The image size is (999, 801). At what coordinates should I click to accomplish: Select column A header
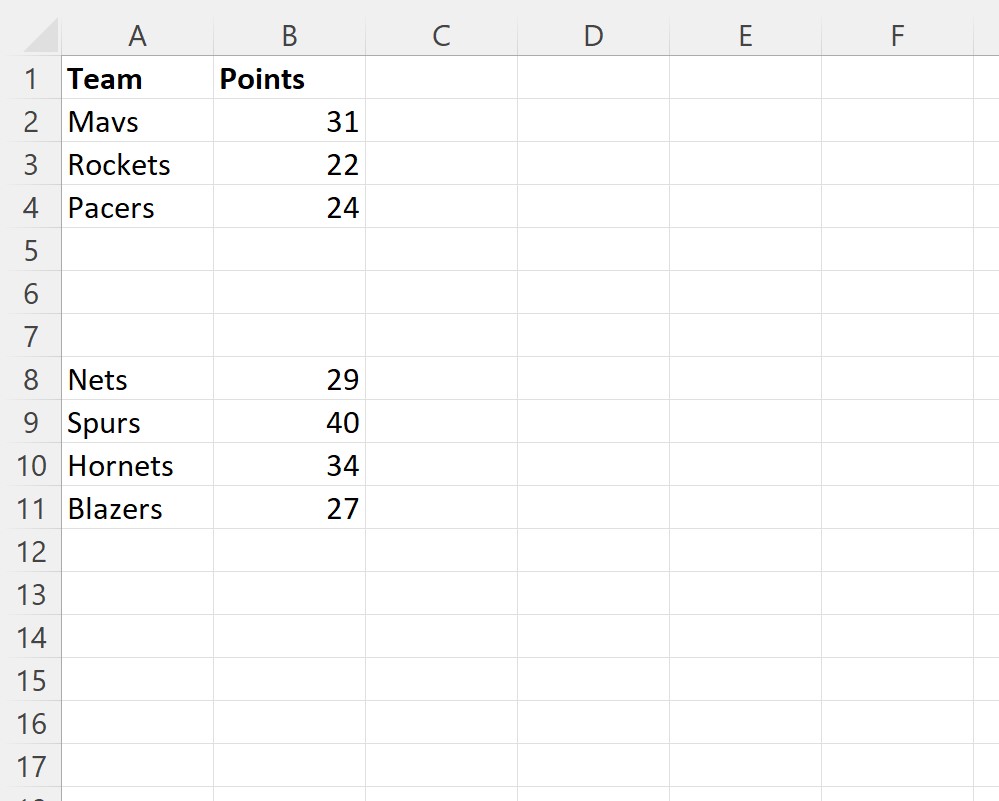tap(137, 36)
